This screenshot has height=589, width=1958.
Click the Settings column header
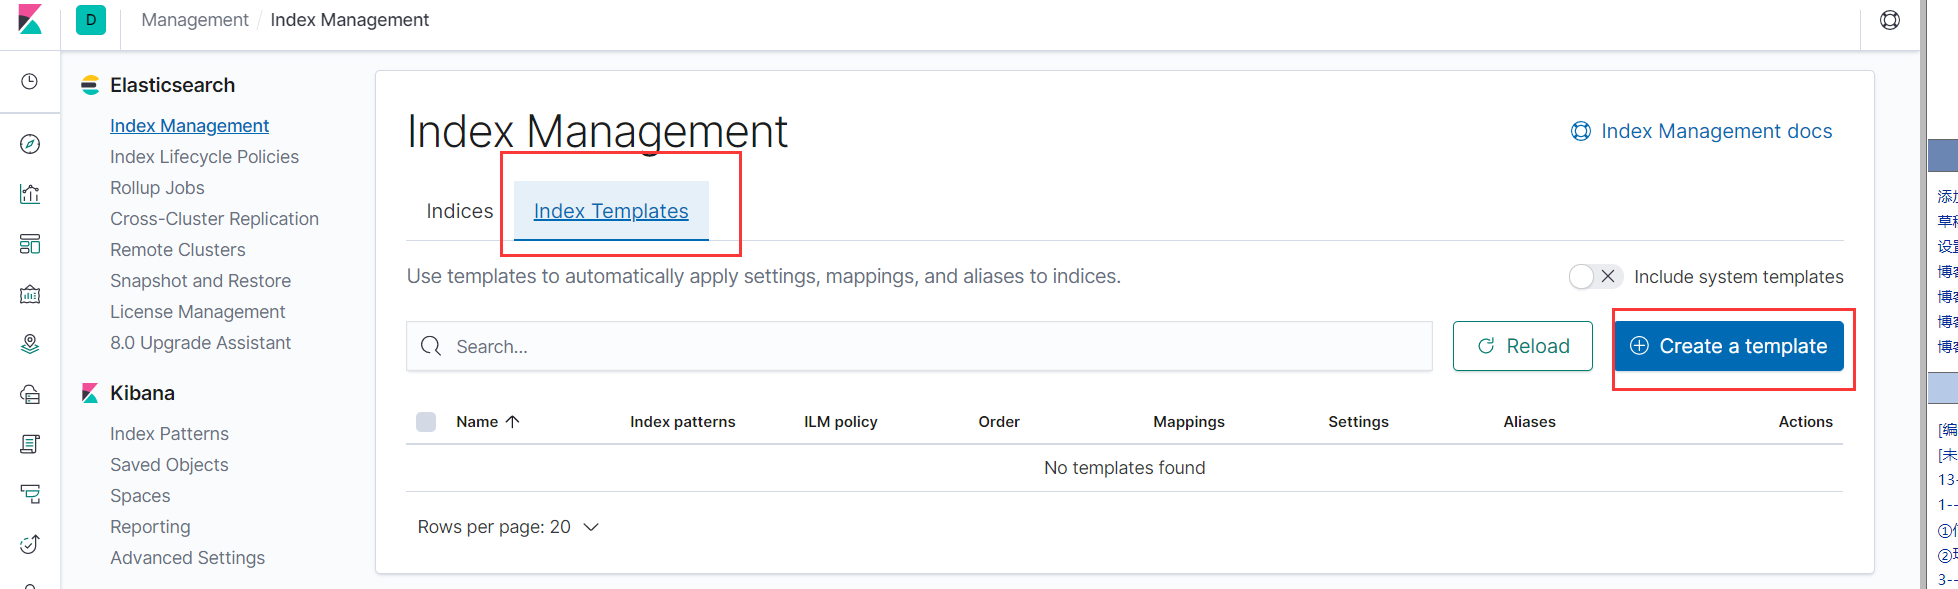(1358, 422)
